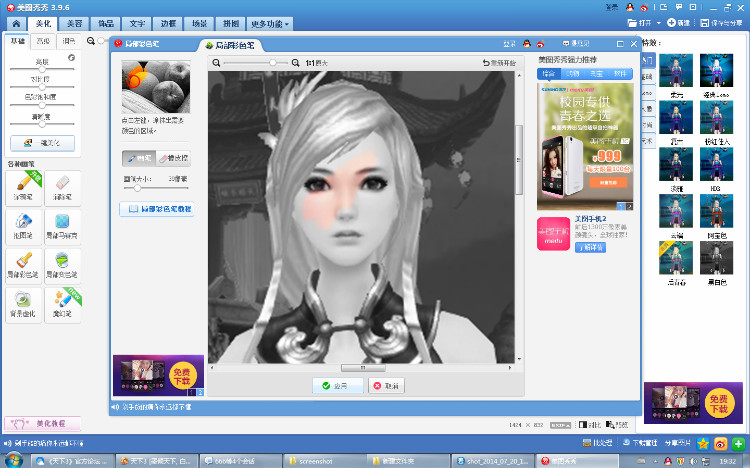Click the 新建 plus icon

(671, 22)
